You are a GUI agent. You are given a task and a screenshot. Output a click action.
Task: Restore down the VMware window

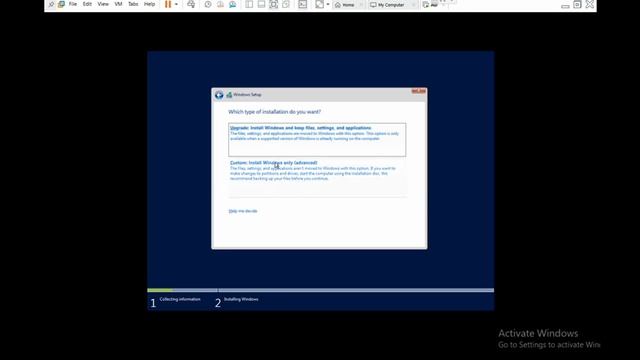click(577, 4)
